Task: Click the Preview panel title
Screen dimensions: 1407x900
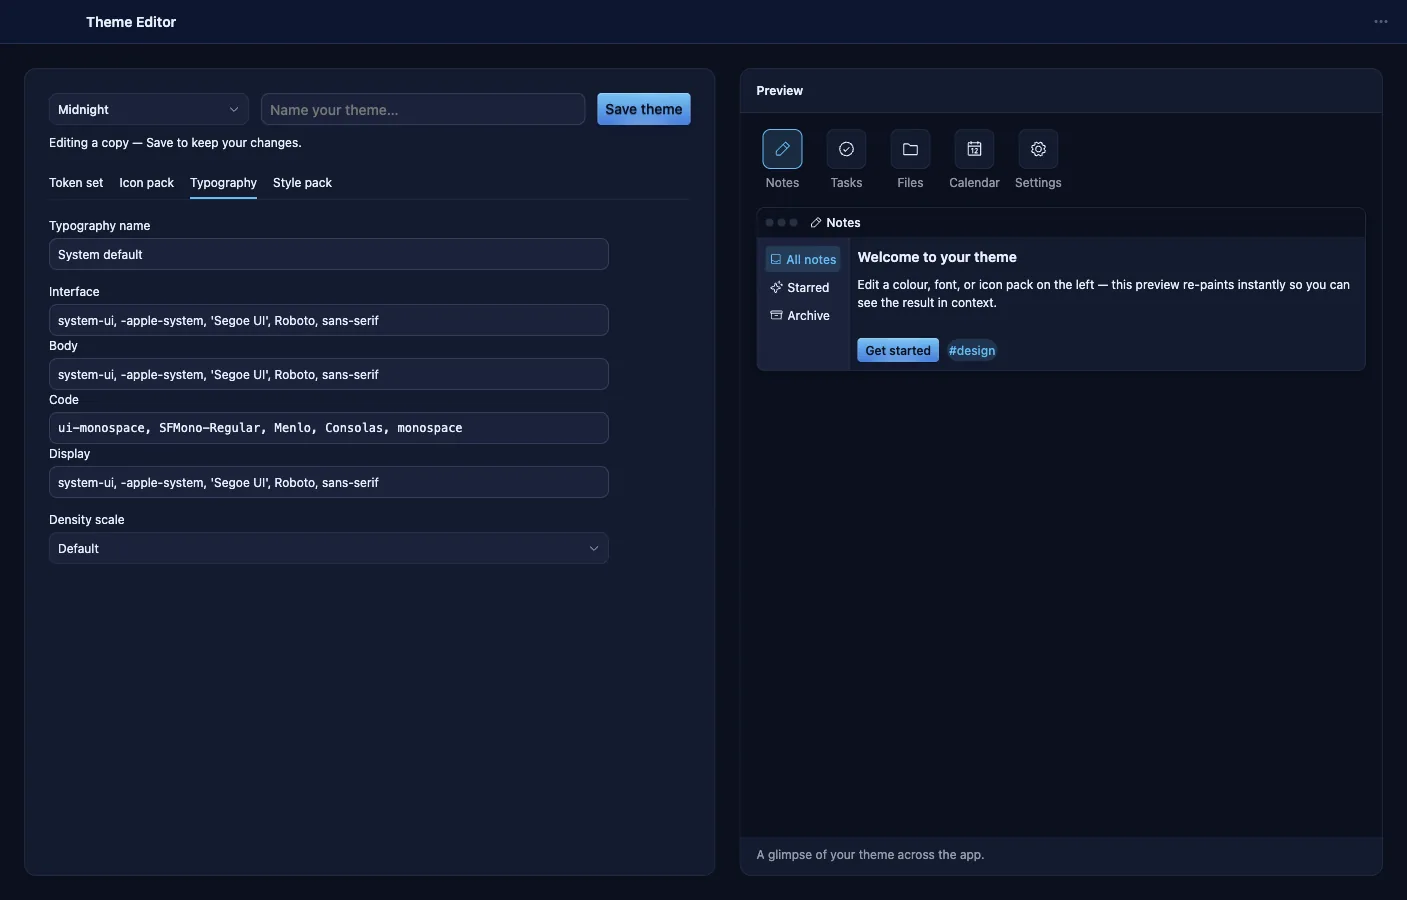Action: pos(779,91)
